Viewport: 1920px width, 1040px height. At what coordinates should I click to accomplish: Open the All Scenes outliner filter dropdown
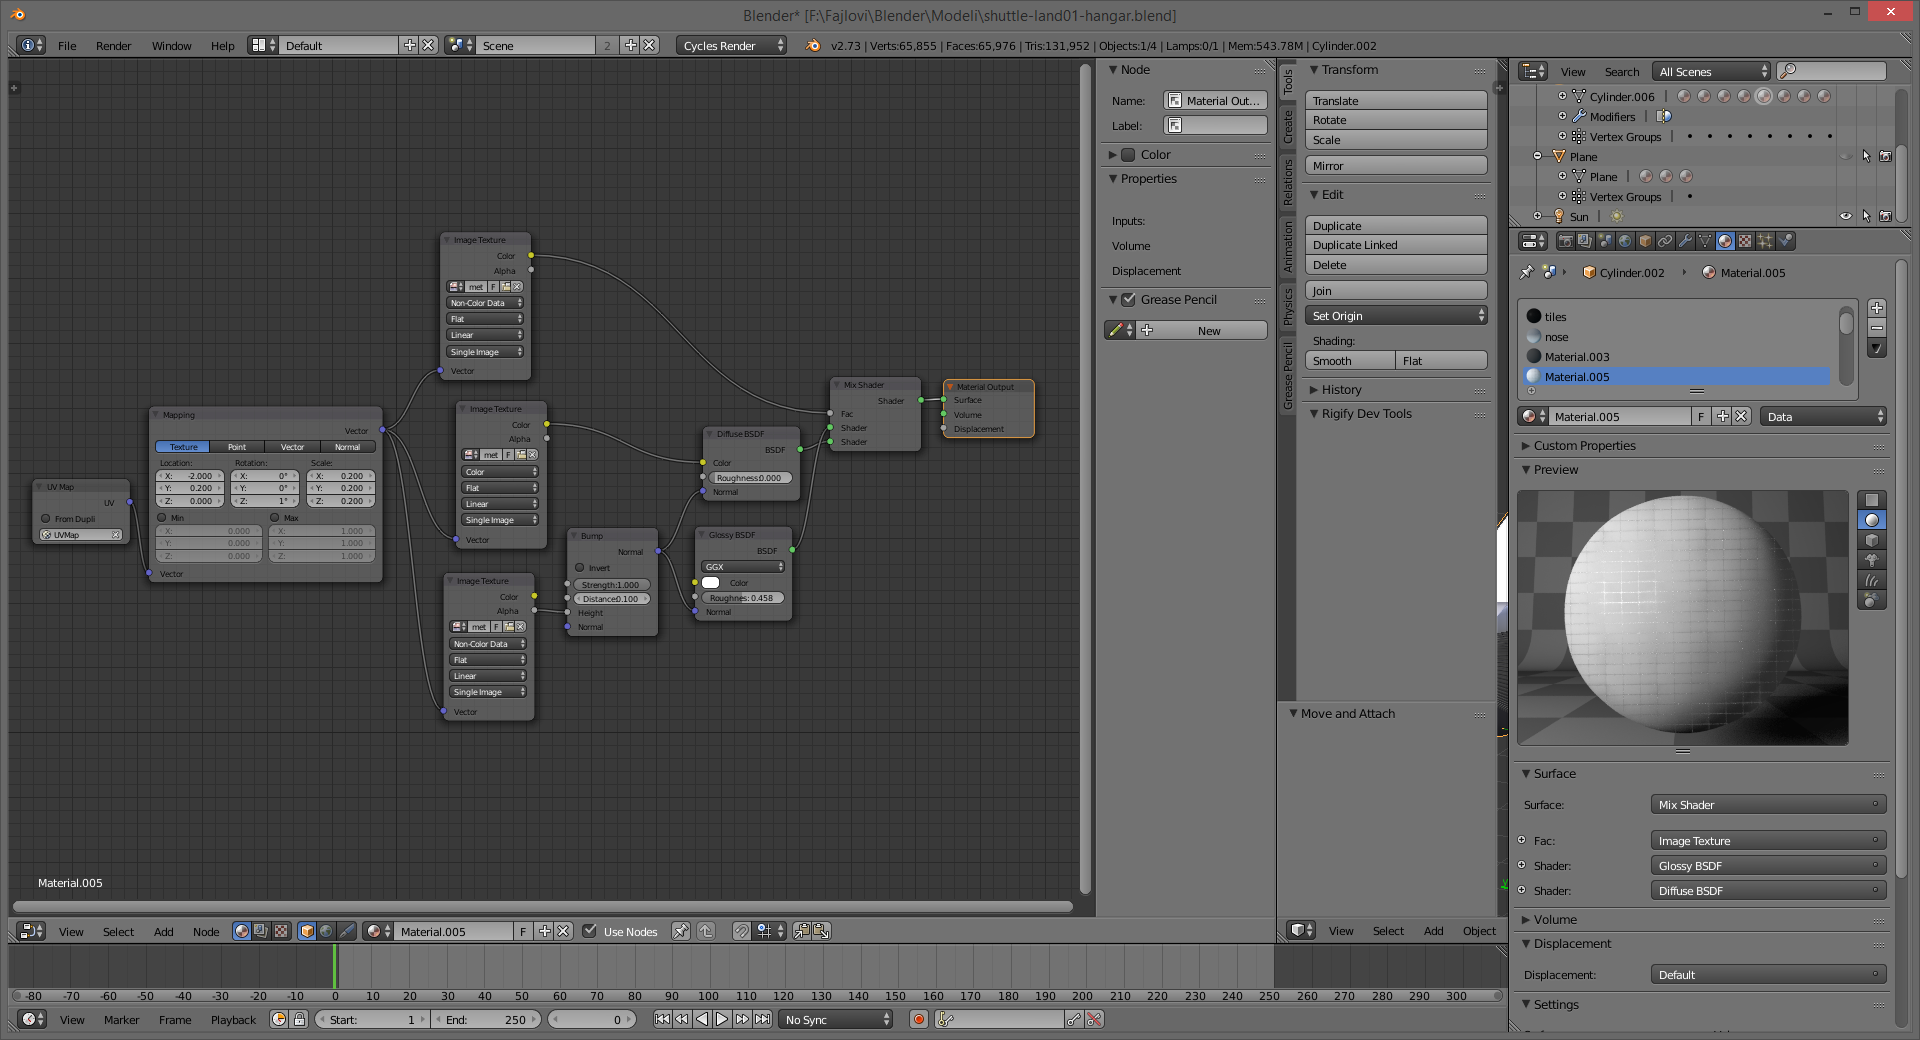coord(1711,71)
